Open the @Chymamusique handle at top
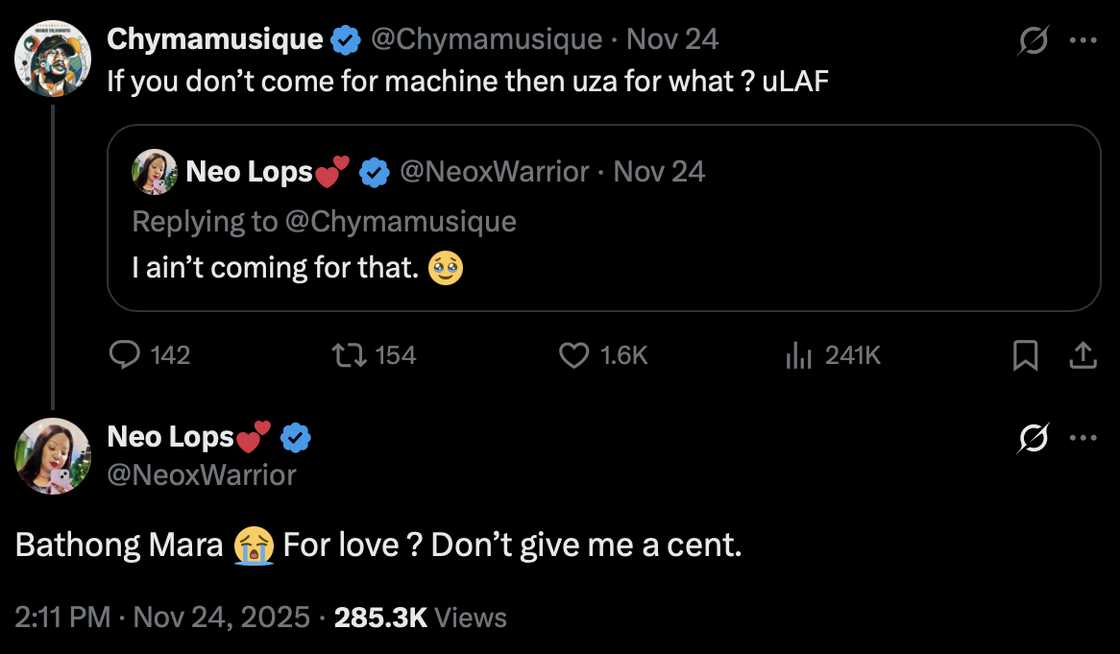 coord(486,39)
